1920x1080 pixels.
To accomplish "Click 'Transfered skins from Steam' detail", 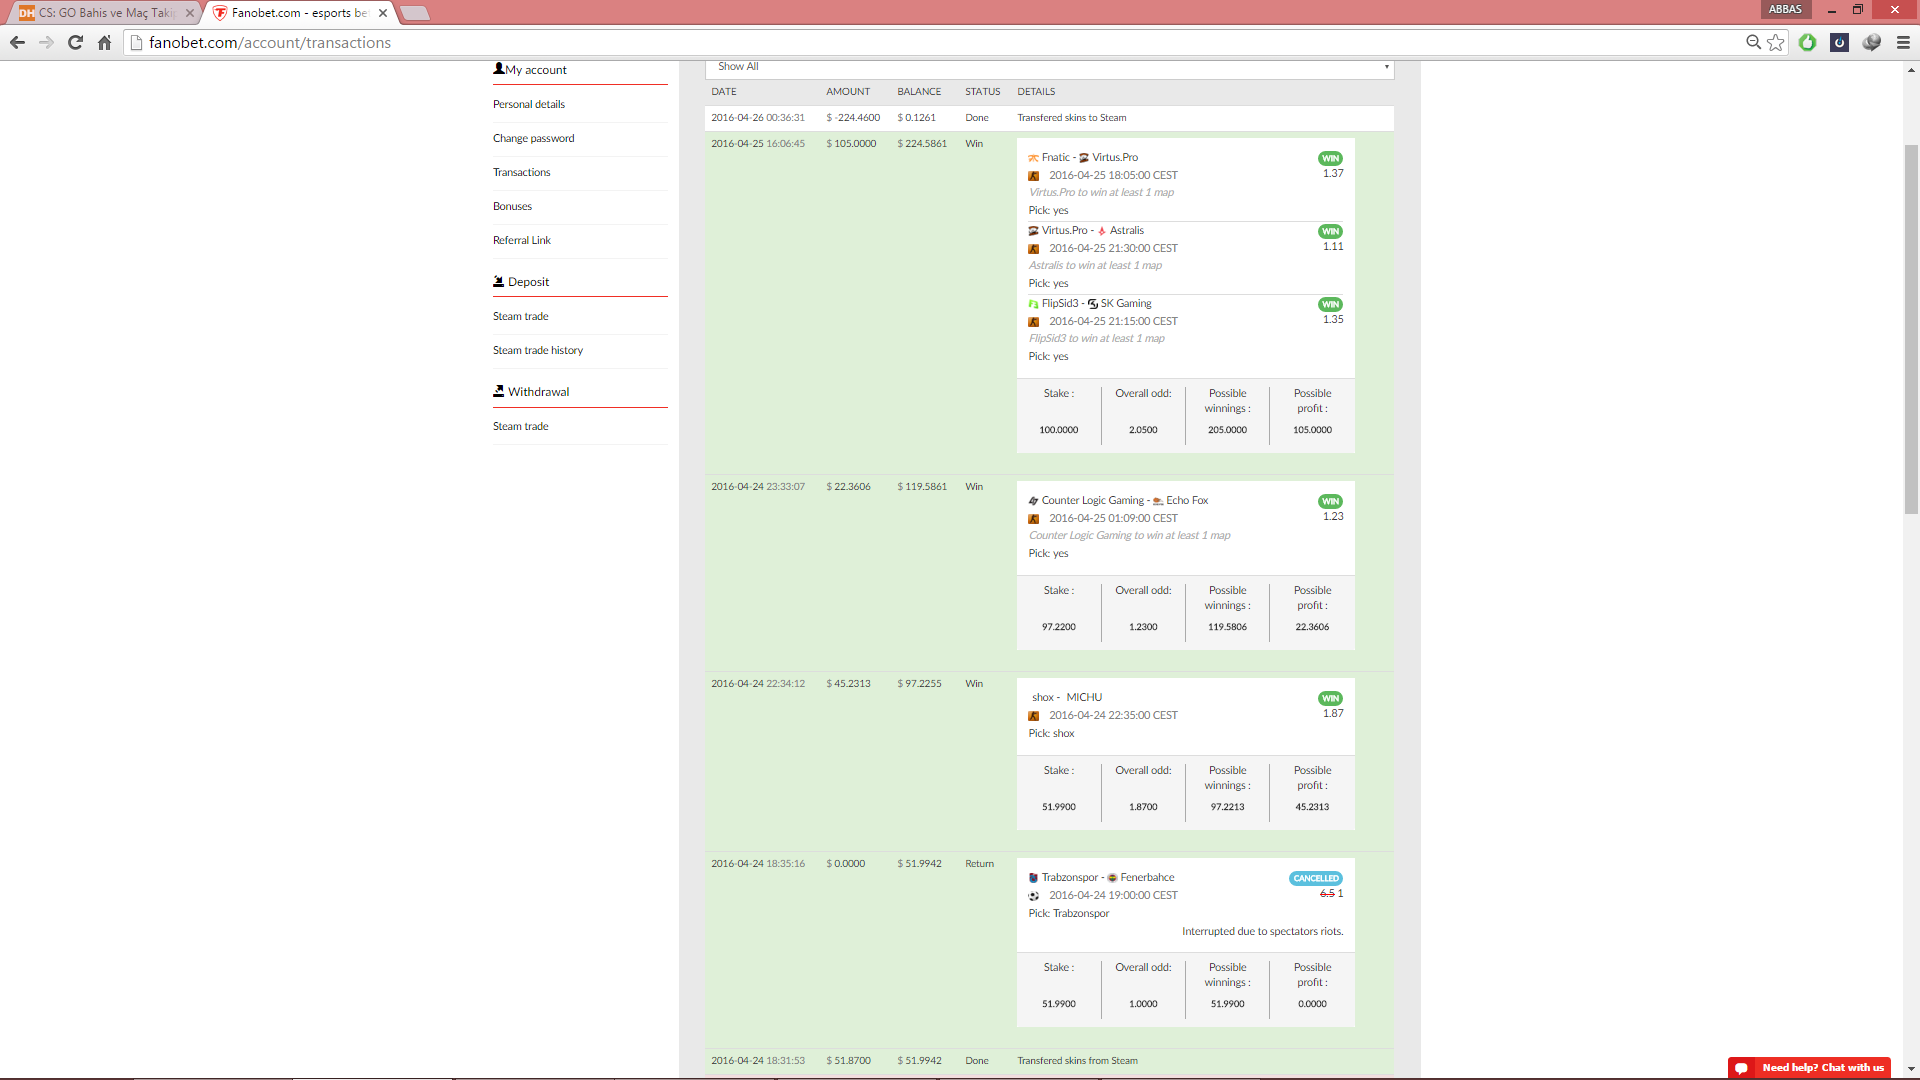I will [1077, 1061].
